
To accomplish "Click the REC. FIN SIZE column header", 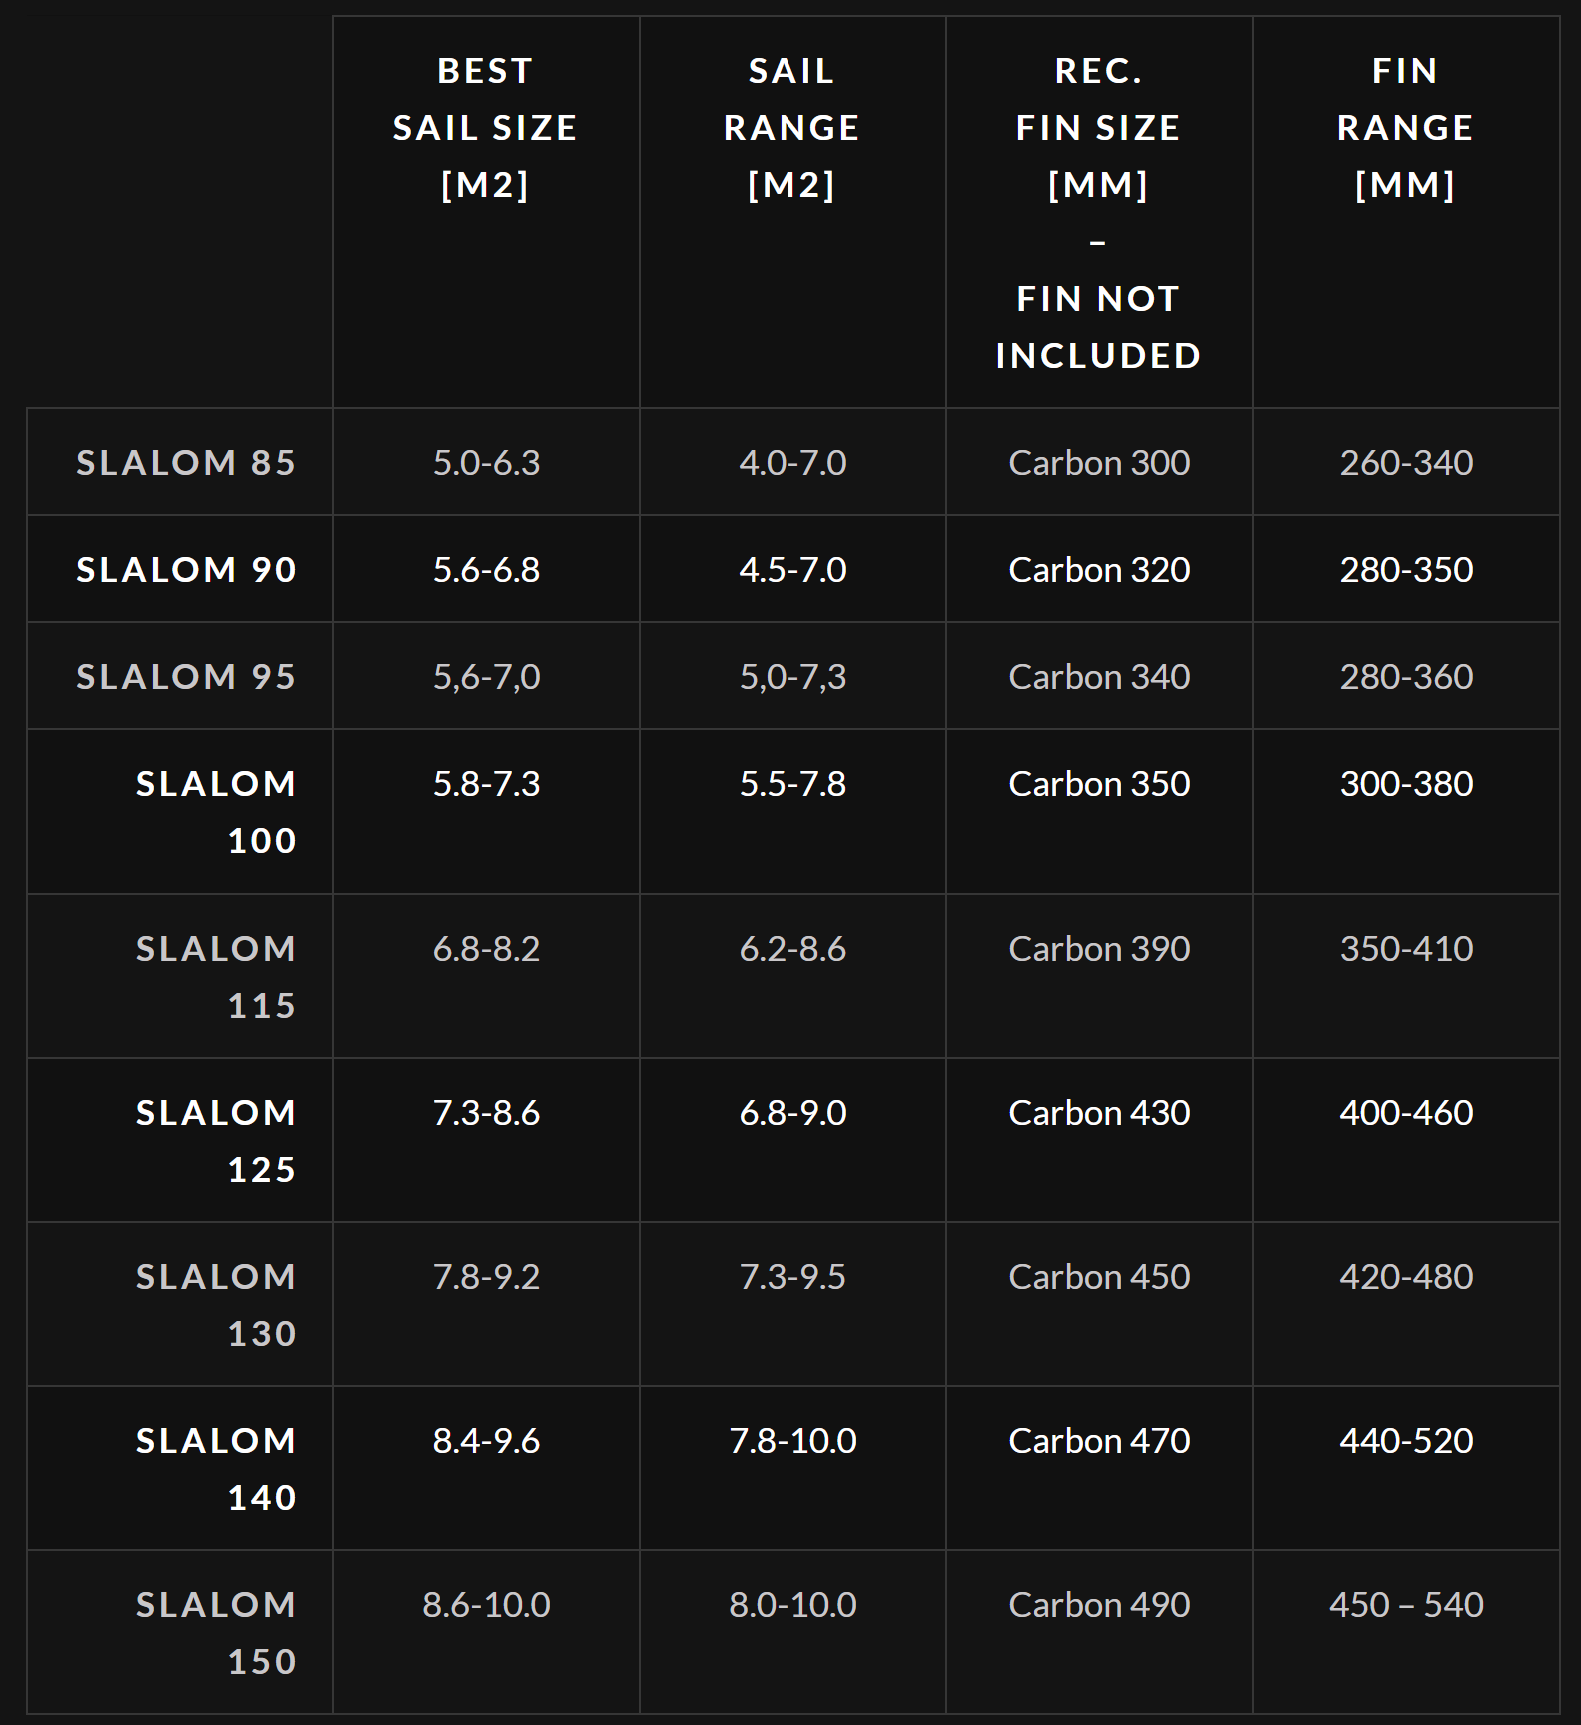I will point(1098,213).
